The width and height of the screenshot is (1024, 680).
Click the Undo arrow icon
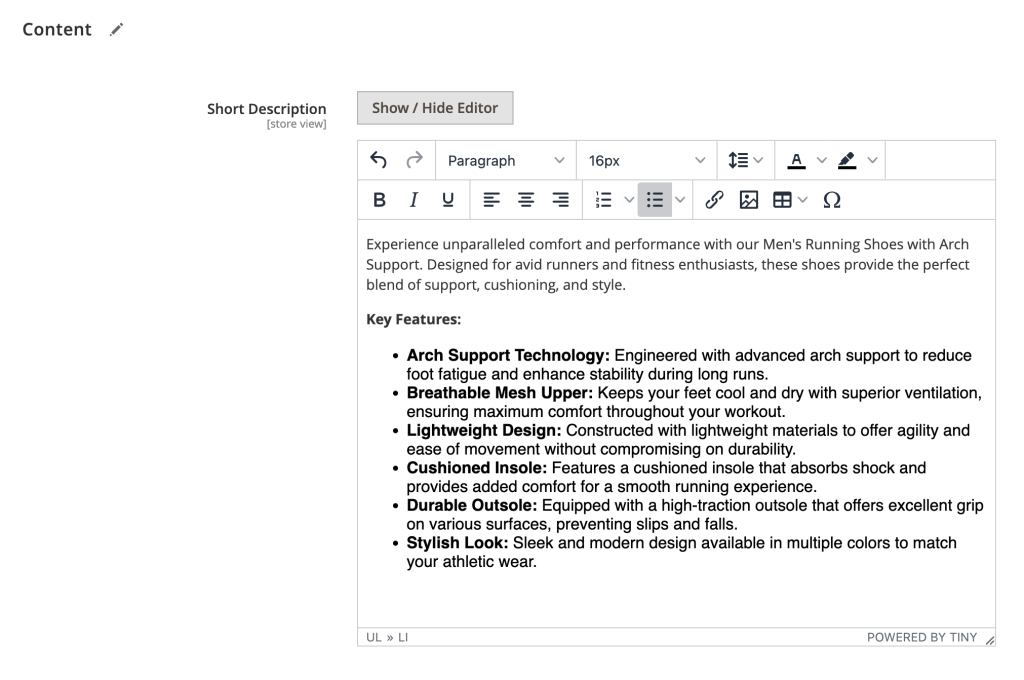(x=379, y=160)
